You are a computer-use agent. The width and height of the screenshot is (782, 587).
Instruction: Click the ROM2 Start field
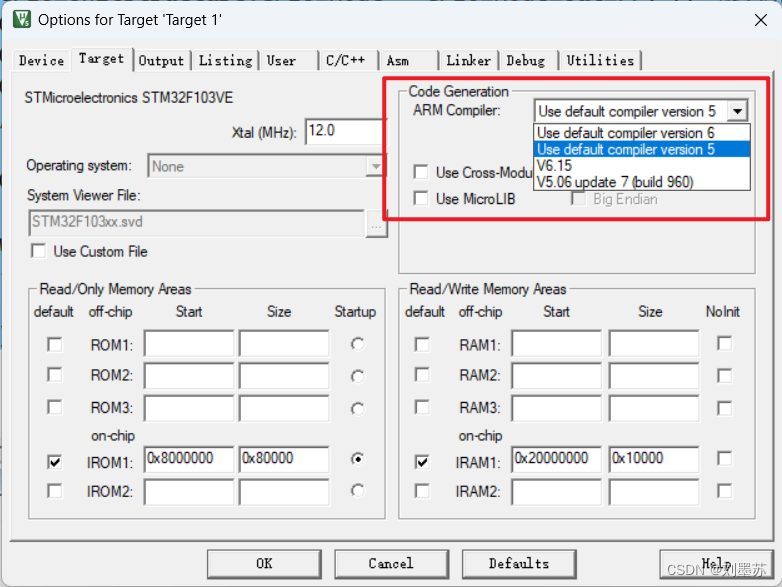pos(189,376)
